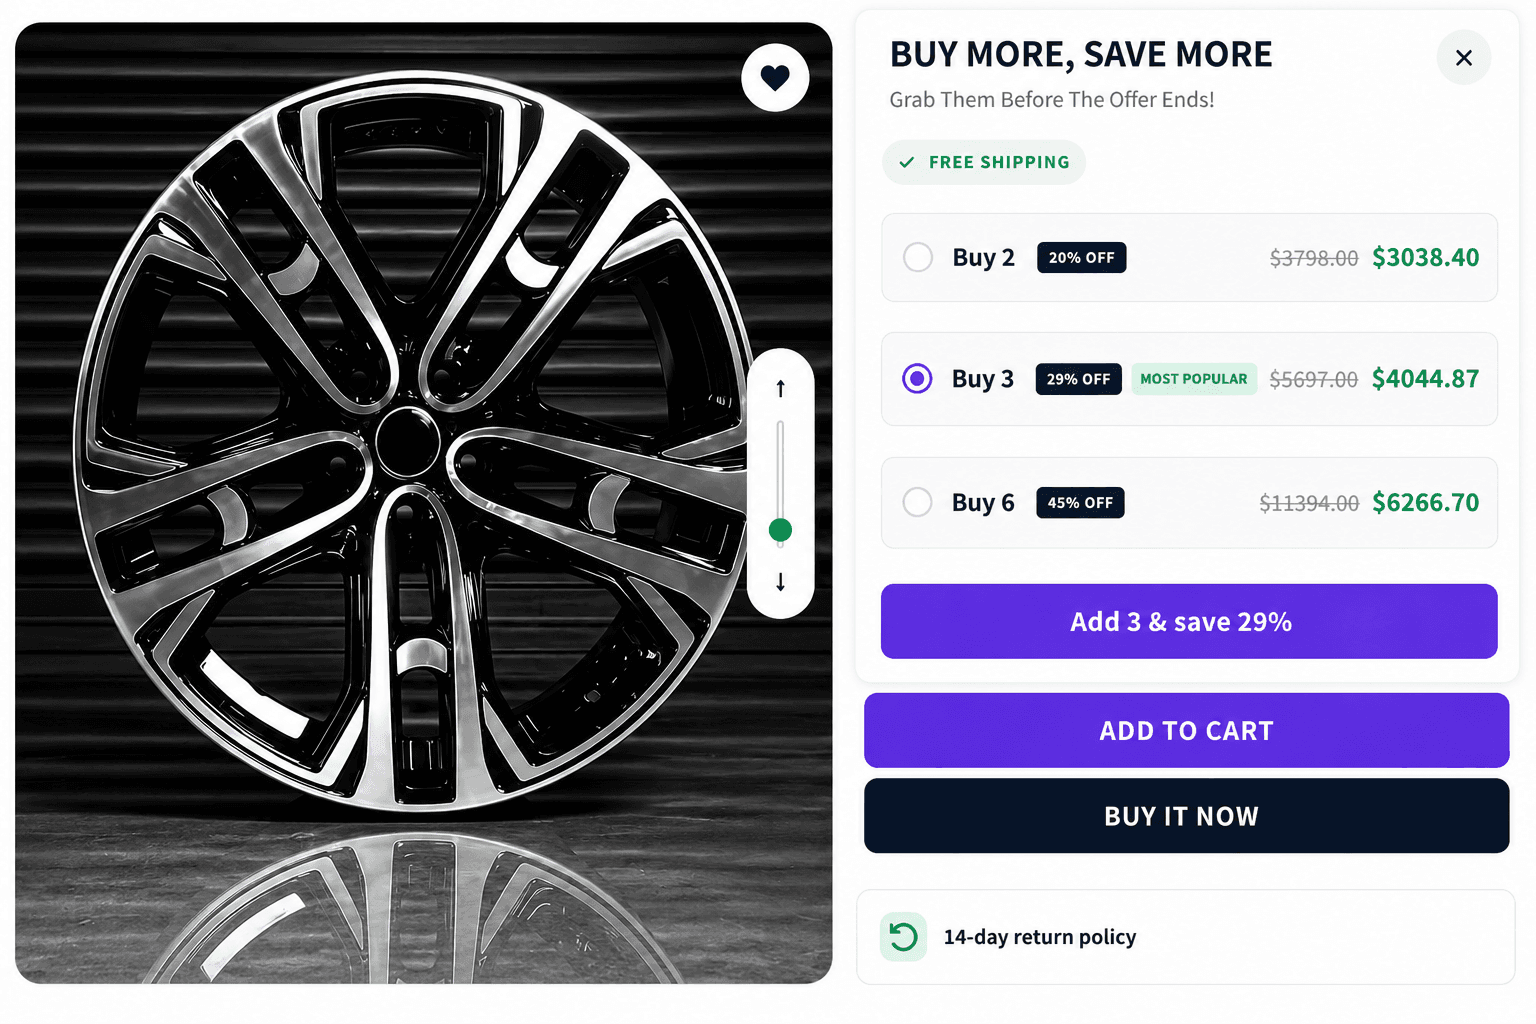Click the $6266.70 discounted price
The height and width of the screenshot is (1024, 1536).
click(x=1425, y=503)
